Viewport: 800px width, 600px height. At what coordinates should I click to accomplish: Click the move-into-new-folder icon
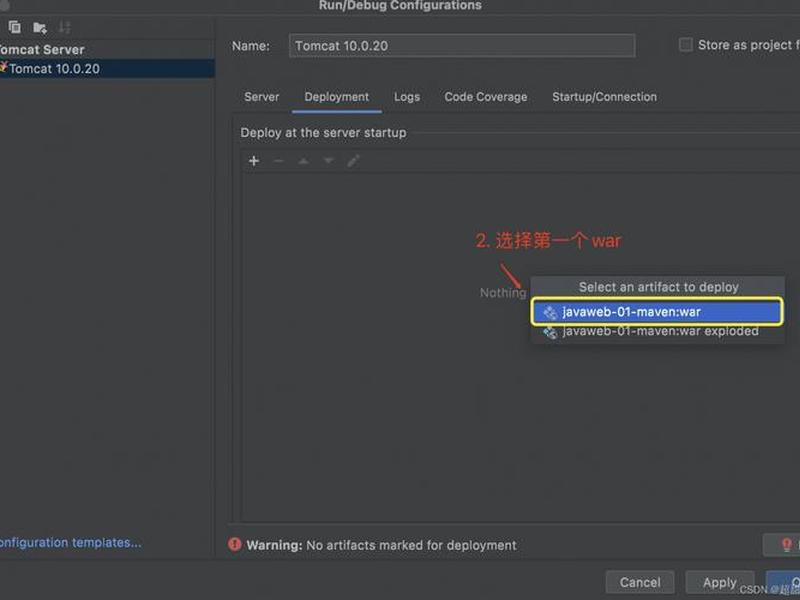40,28
